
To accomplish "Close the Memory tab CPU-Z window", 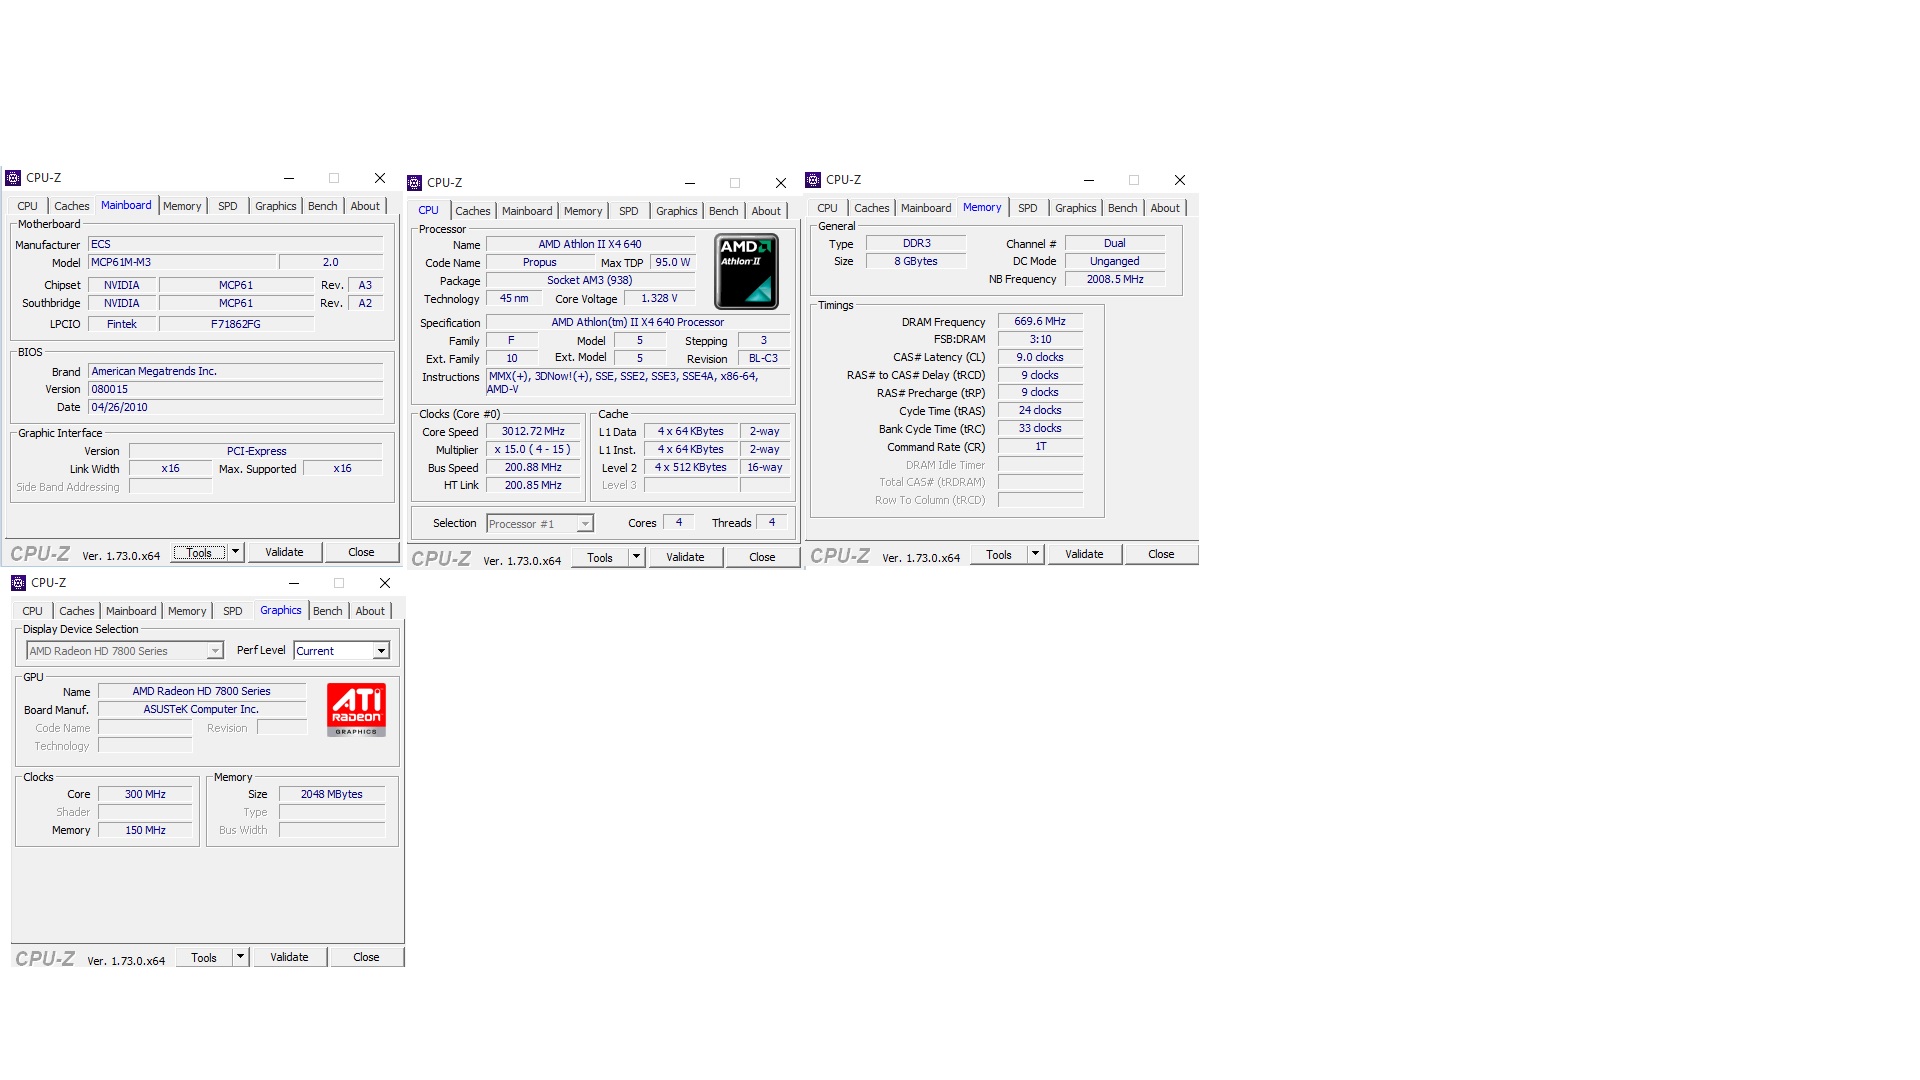I will [1179, 180].
